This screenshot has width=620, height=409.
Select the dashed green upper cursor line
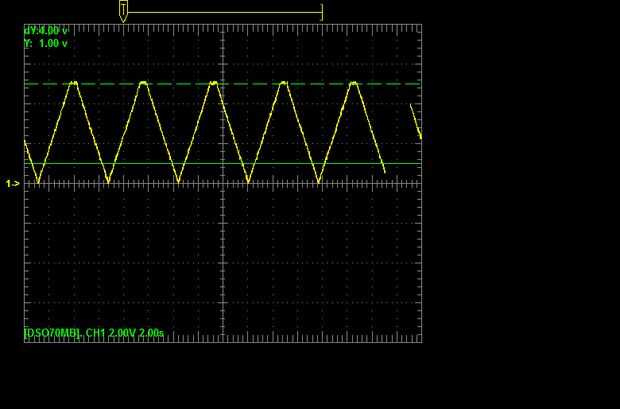pos(223,84)
